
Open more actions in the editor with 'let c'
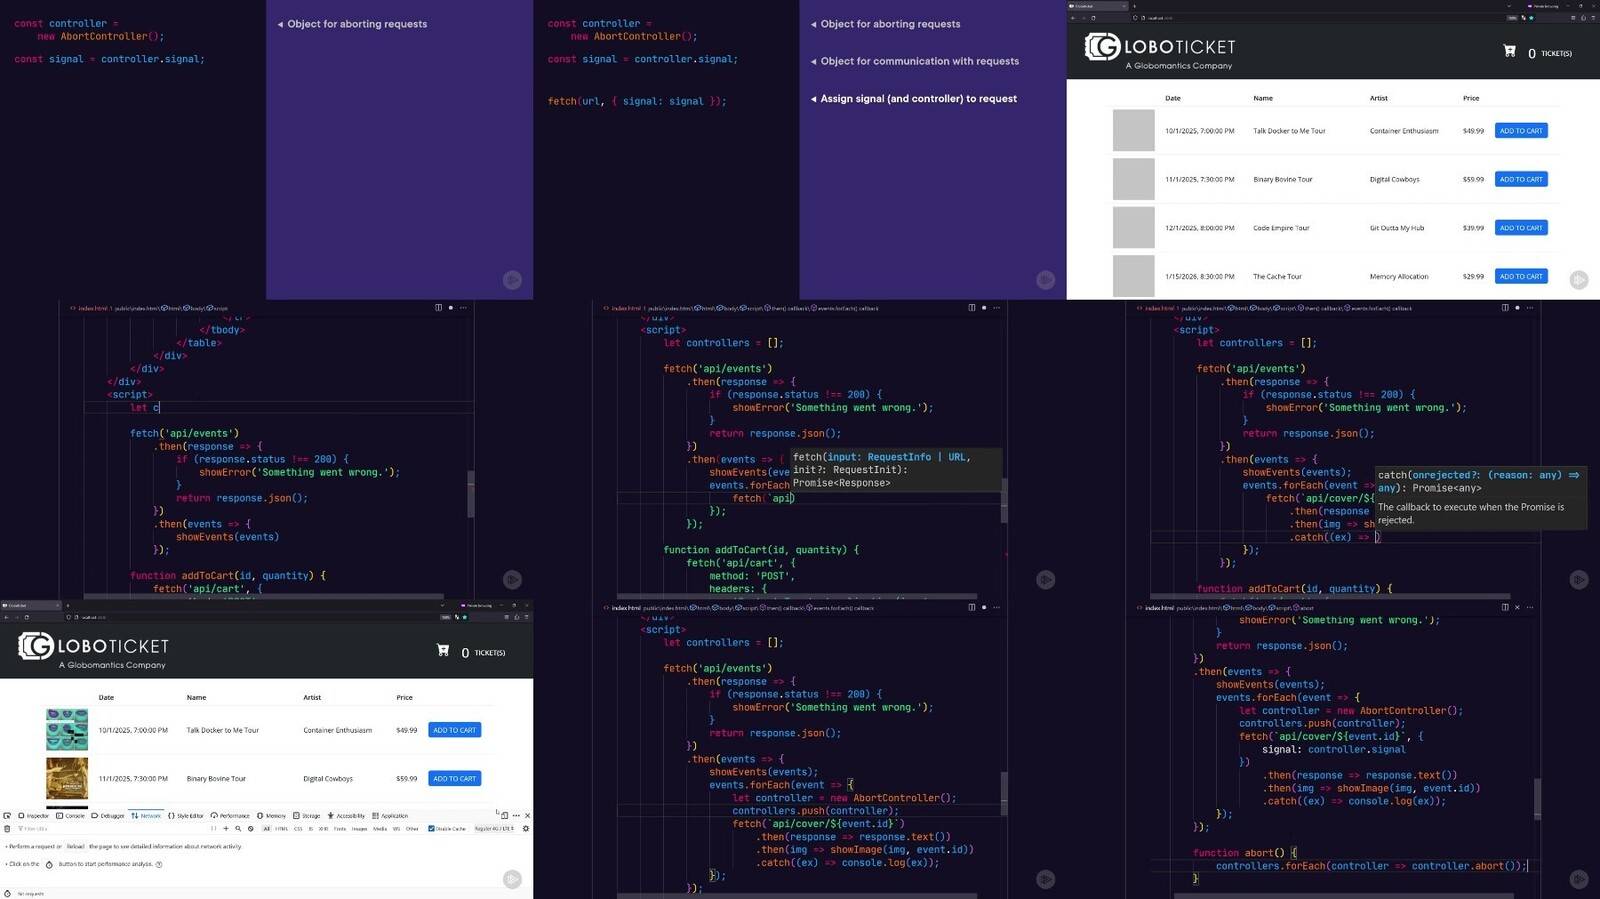(x=463, y=307)
